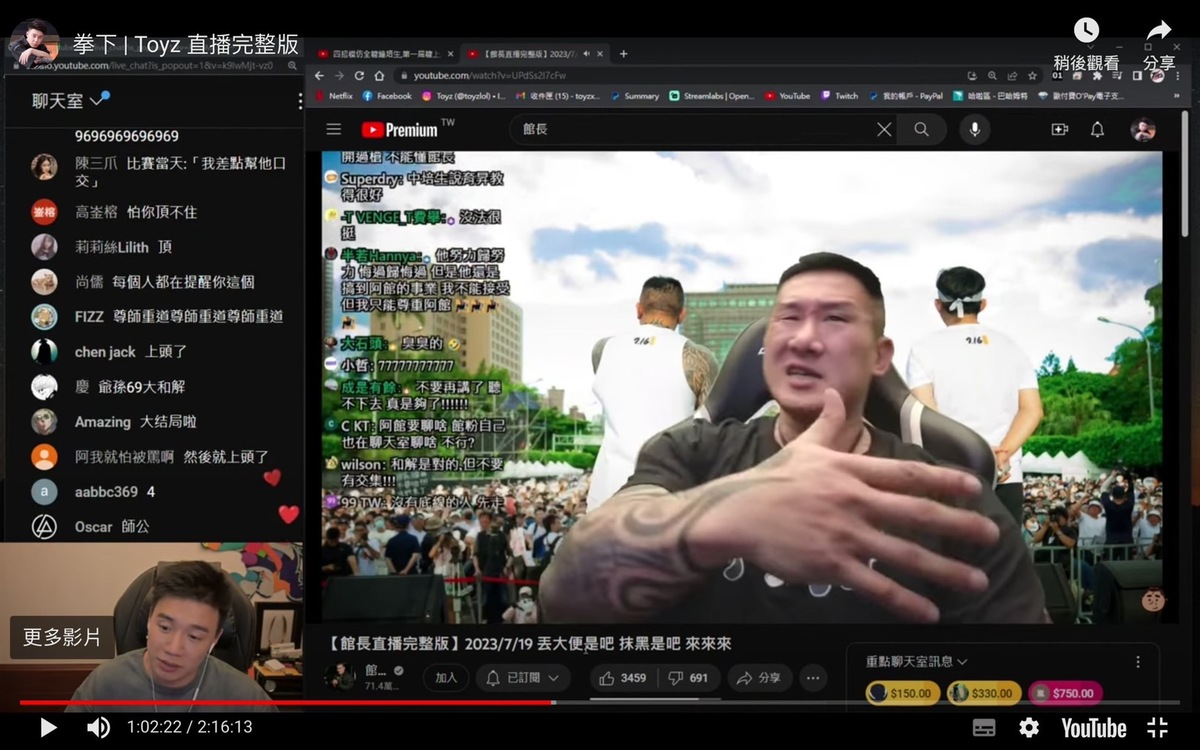Click the Watch Later clock icon
This screenshot has width=1200, height=750.
[x=1086, y=31]
